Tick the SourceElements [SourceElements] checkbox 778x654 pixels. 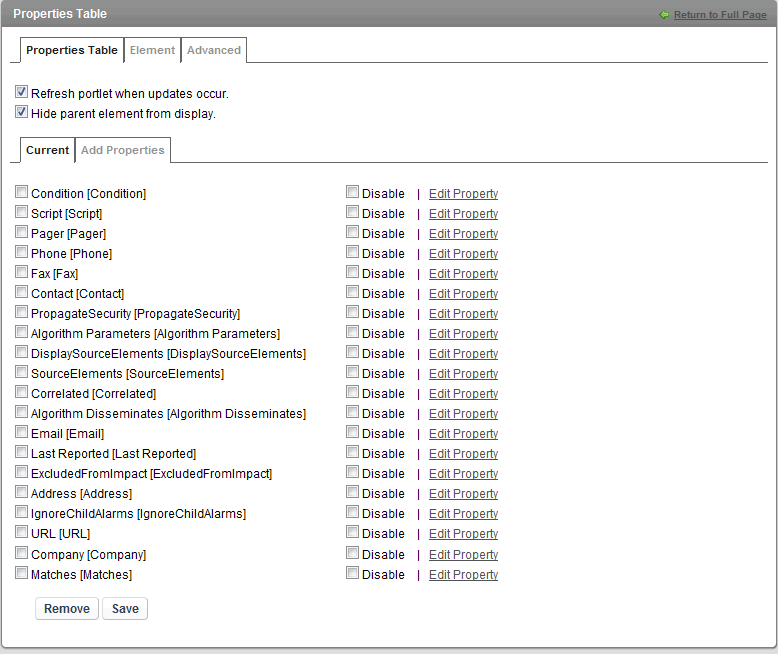[21, 372]
